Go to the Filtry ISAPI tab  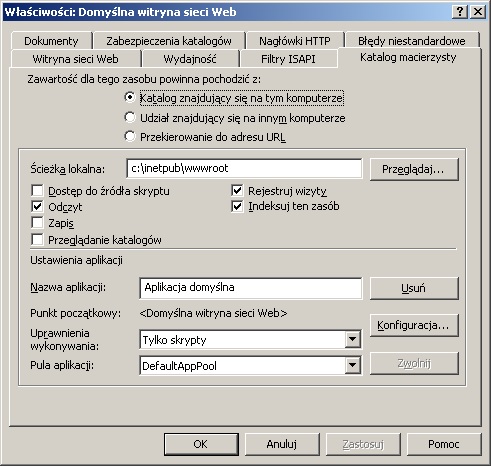288,59
